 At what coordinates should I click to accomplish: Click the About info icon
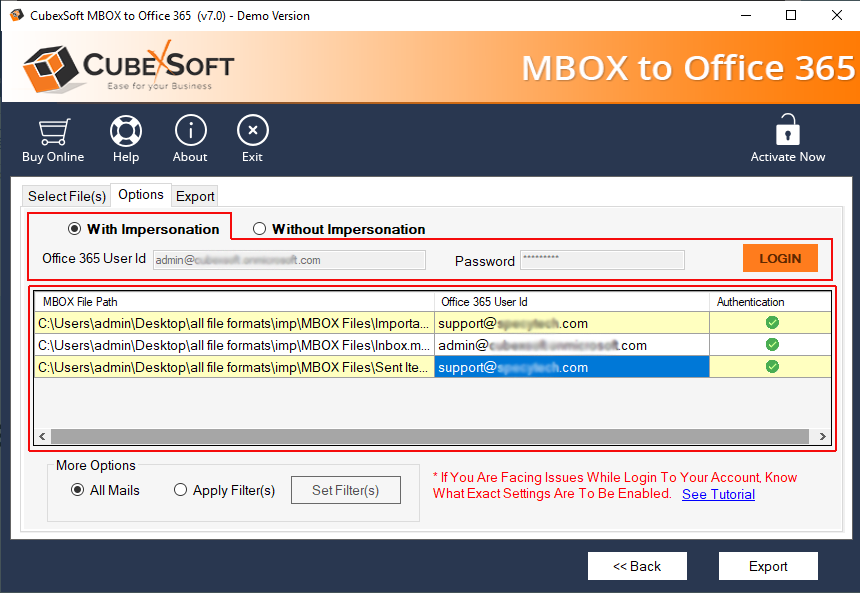pyautogui.click(x=190, y=131)
